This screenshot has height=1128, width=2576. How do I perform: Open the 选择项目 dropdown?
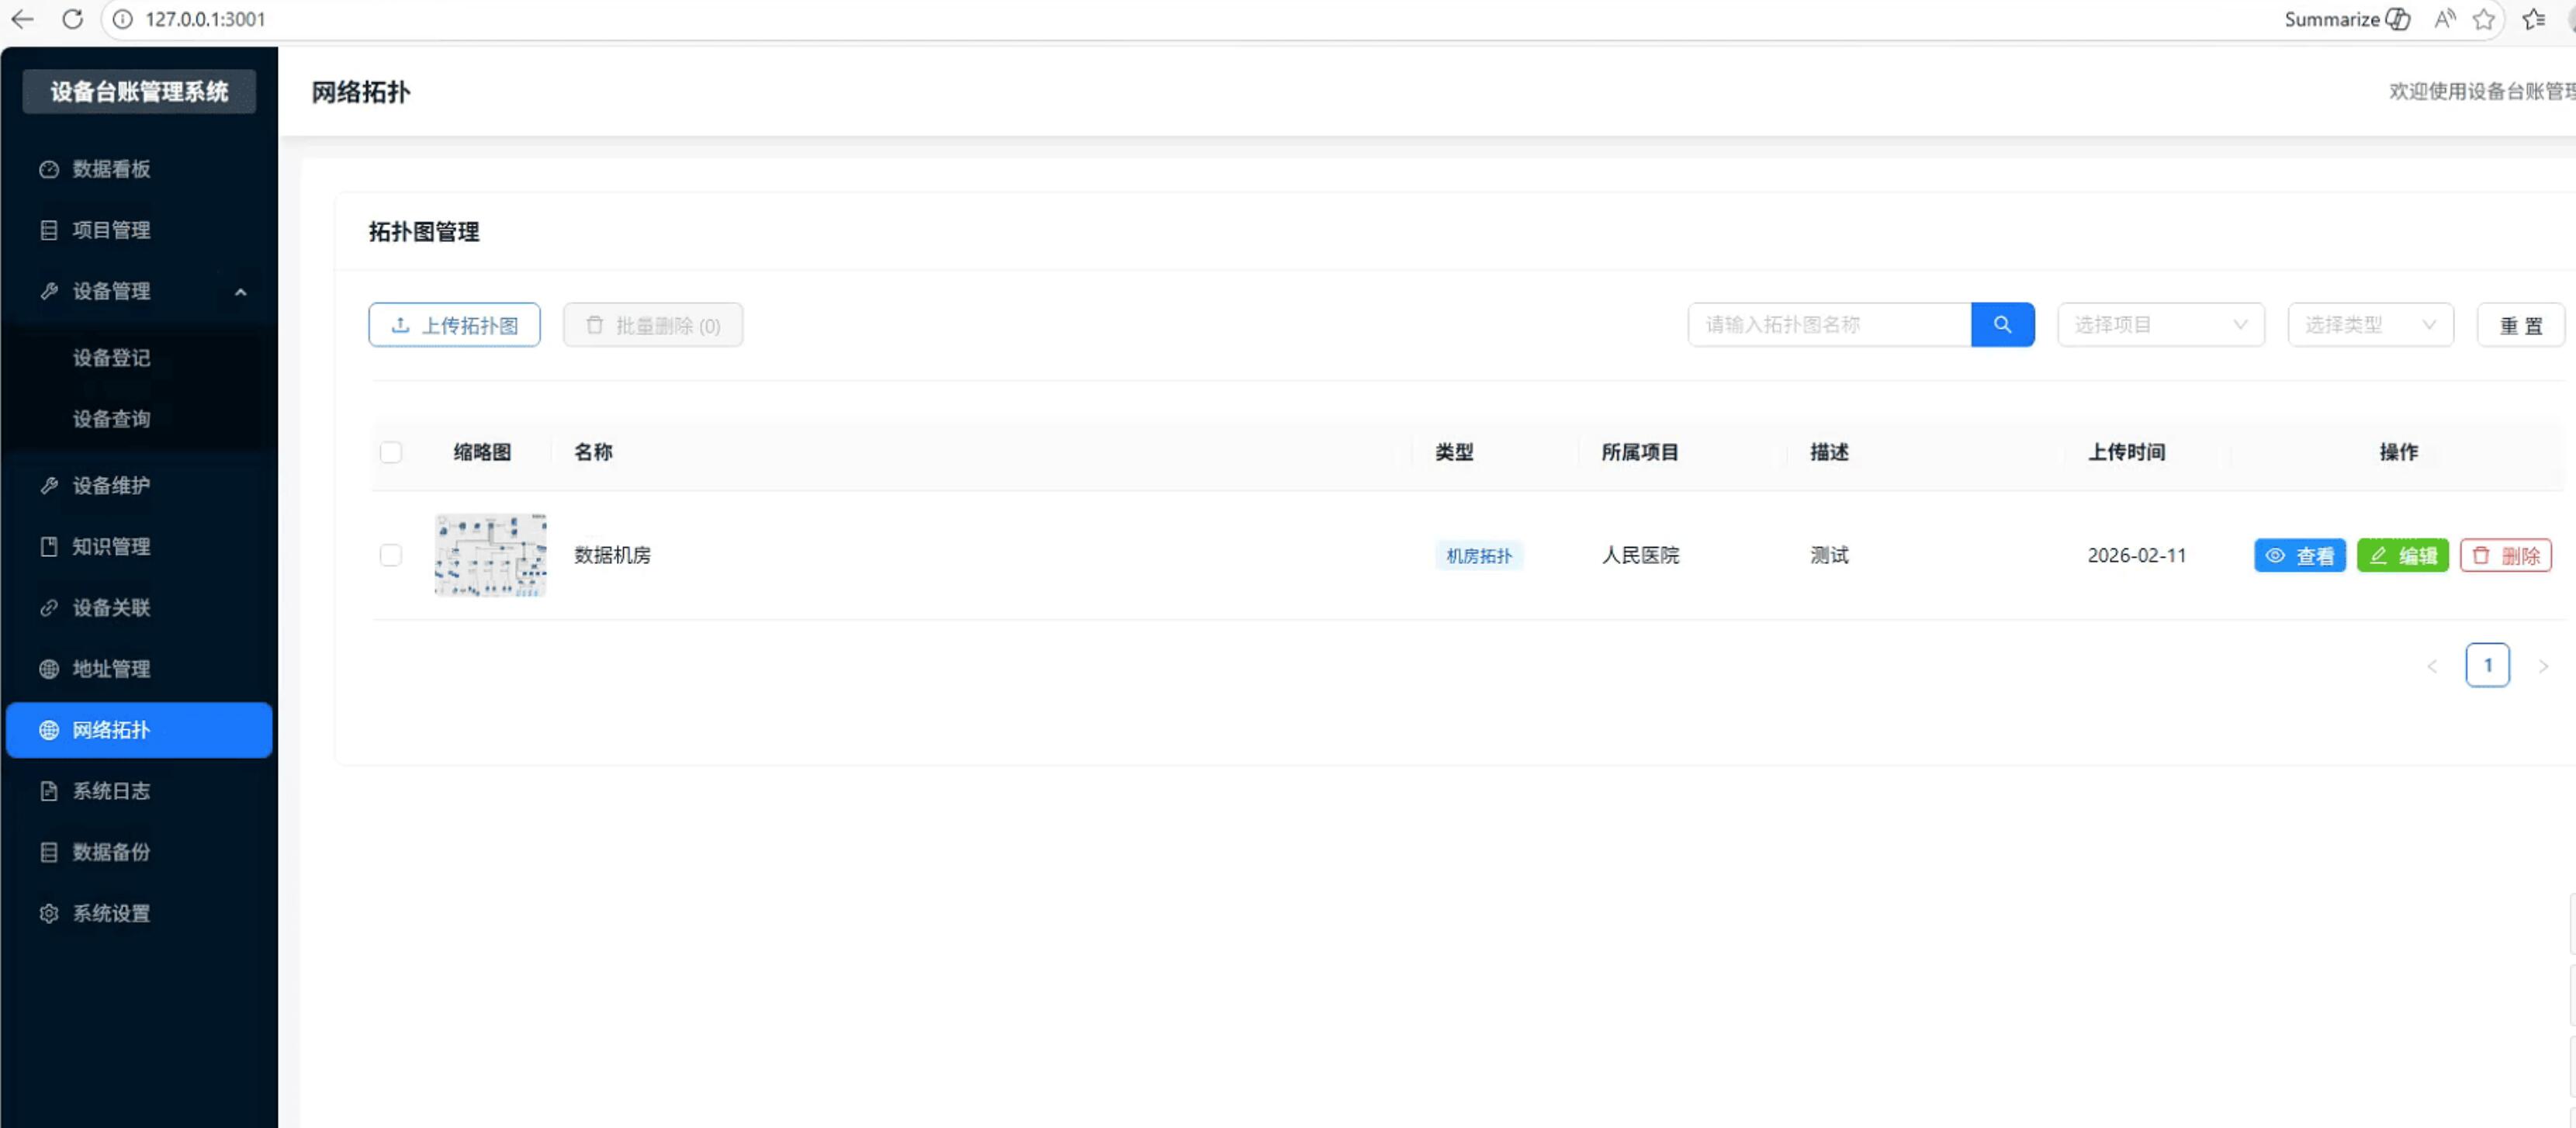(2160, 325)
